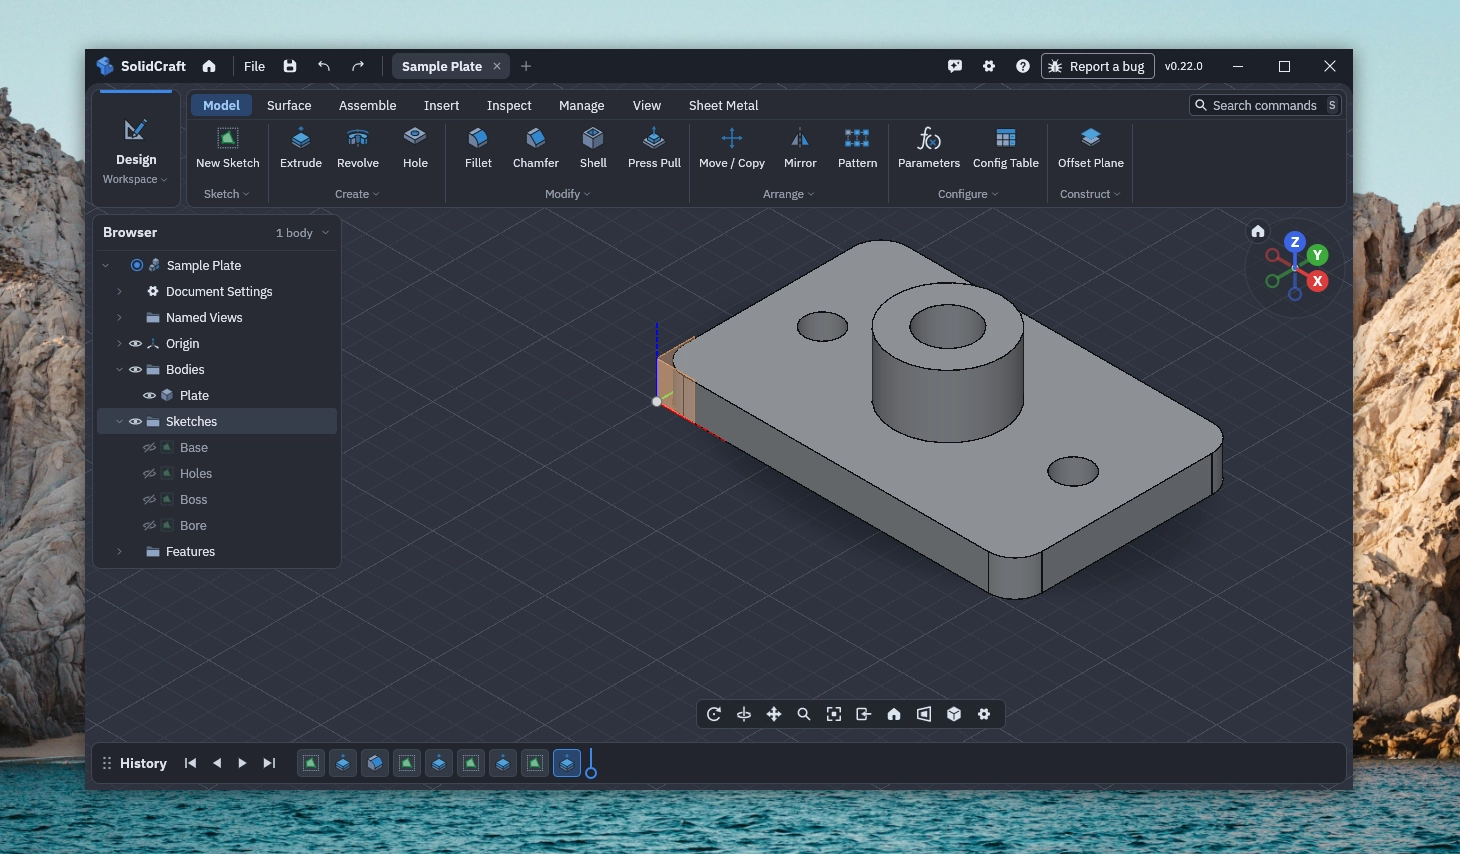Open the File menu

254,66
